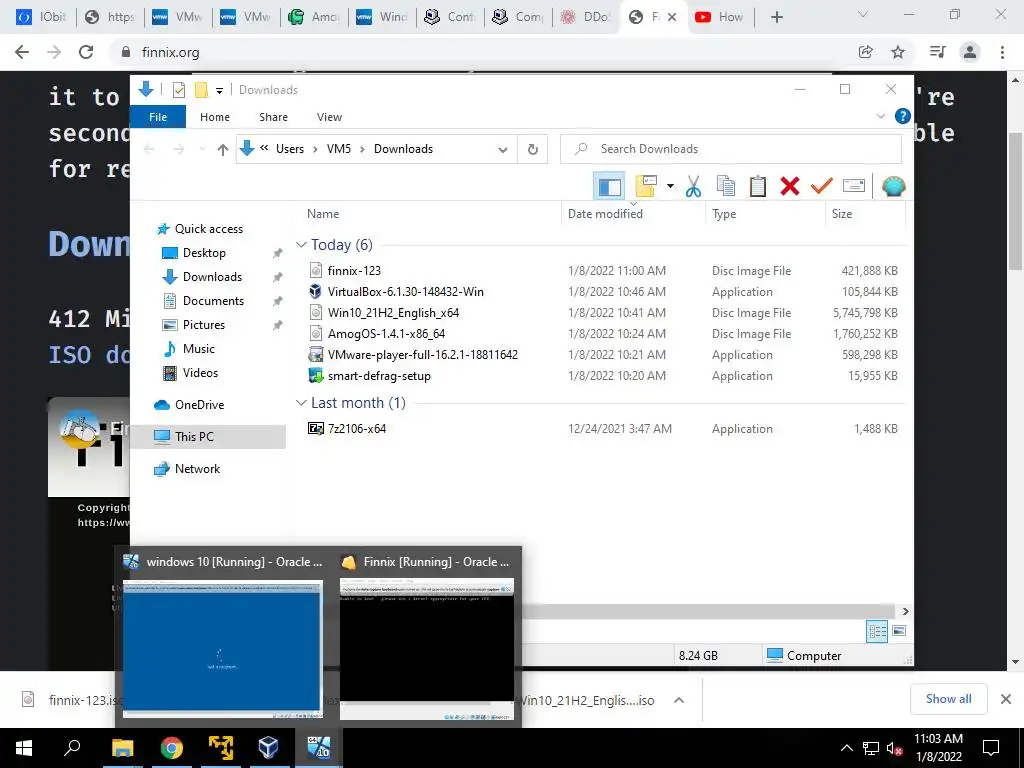Select This PC in navigation pane
1024x768 pixels.
[194, 436]
